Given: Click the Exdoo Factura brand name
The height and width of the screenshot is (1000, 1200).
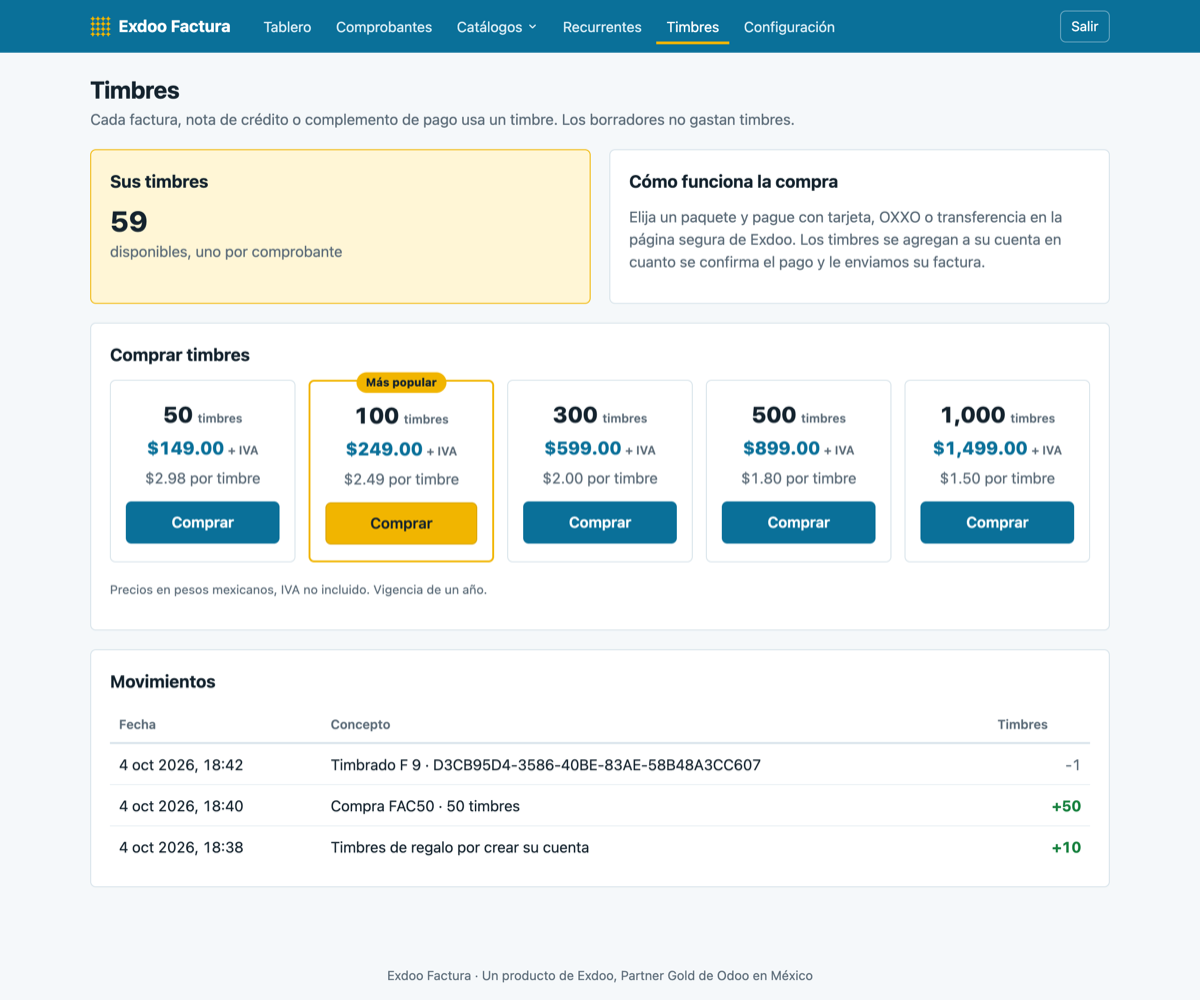Looking at the screenshot, I should (174, 27).
